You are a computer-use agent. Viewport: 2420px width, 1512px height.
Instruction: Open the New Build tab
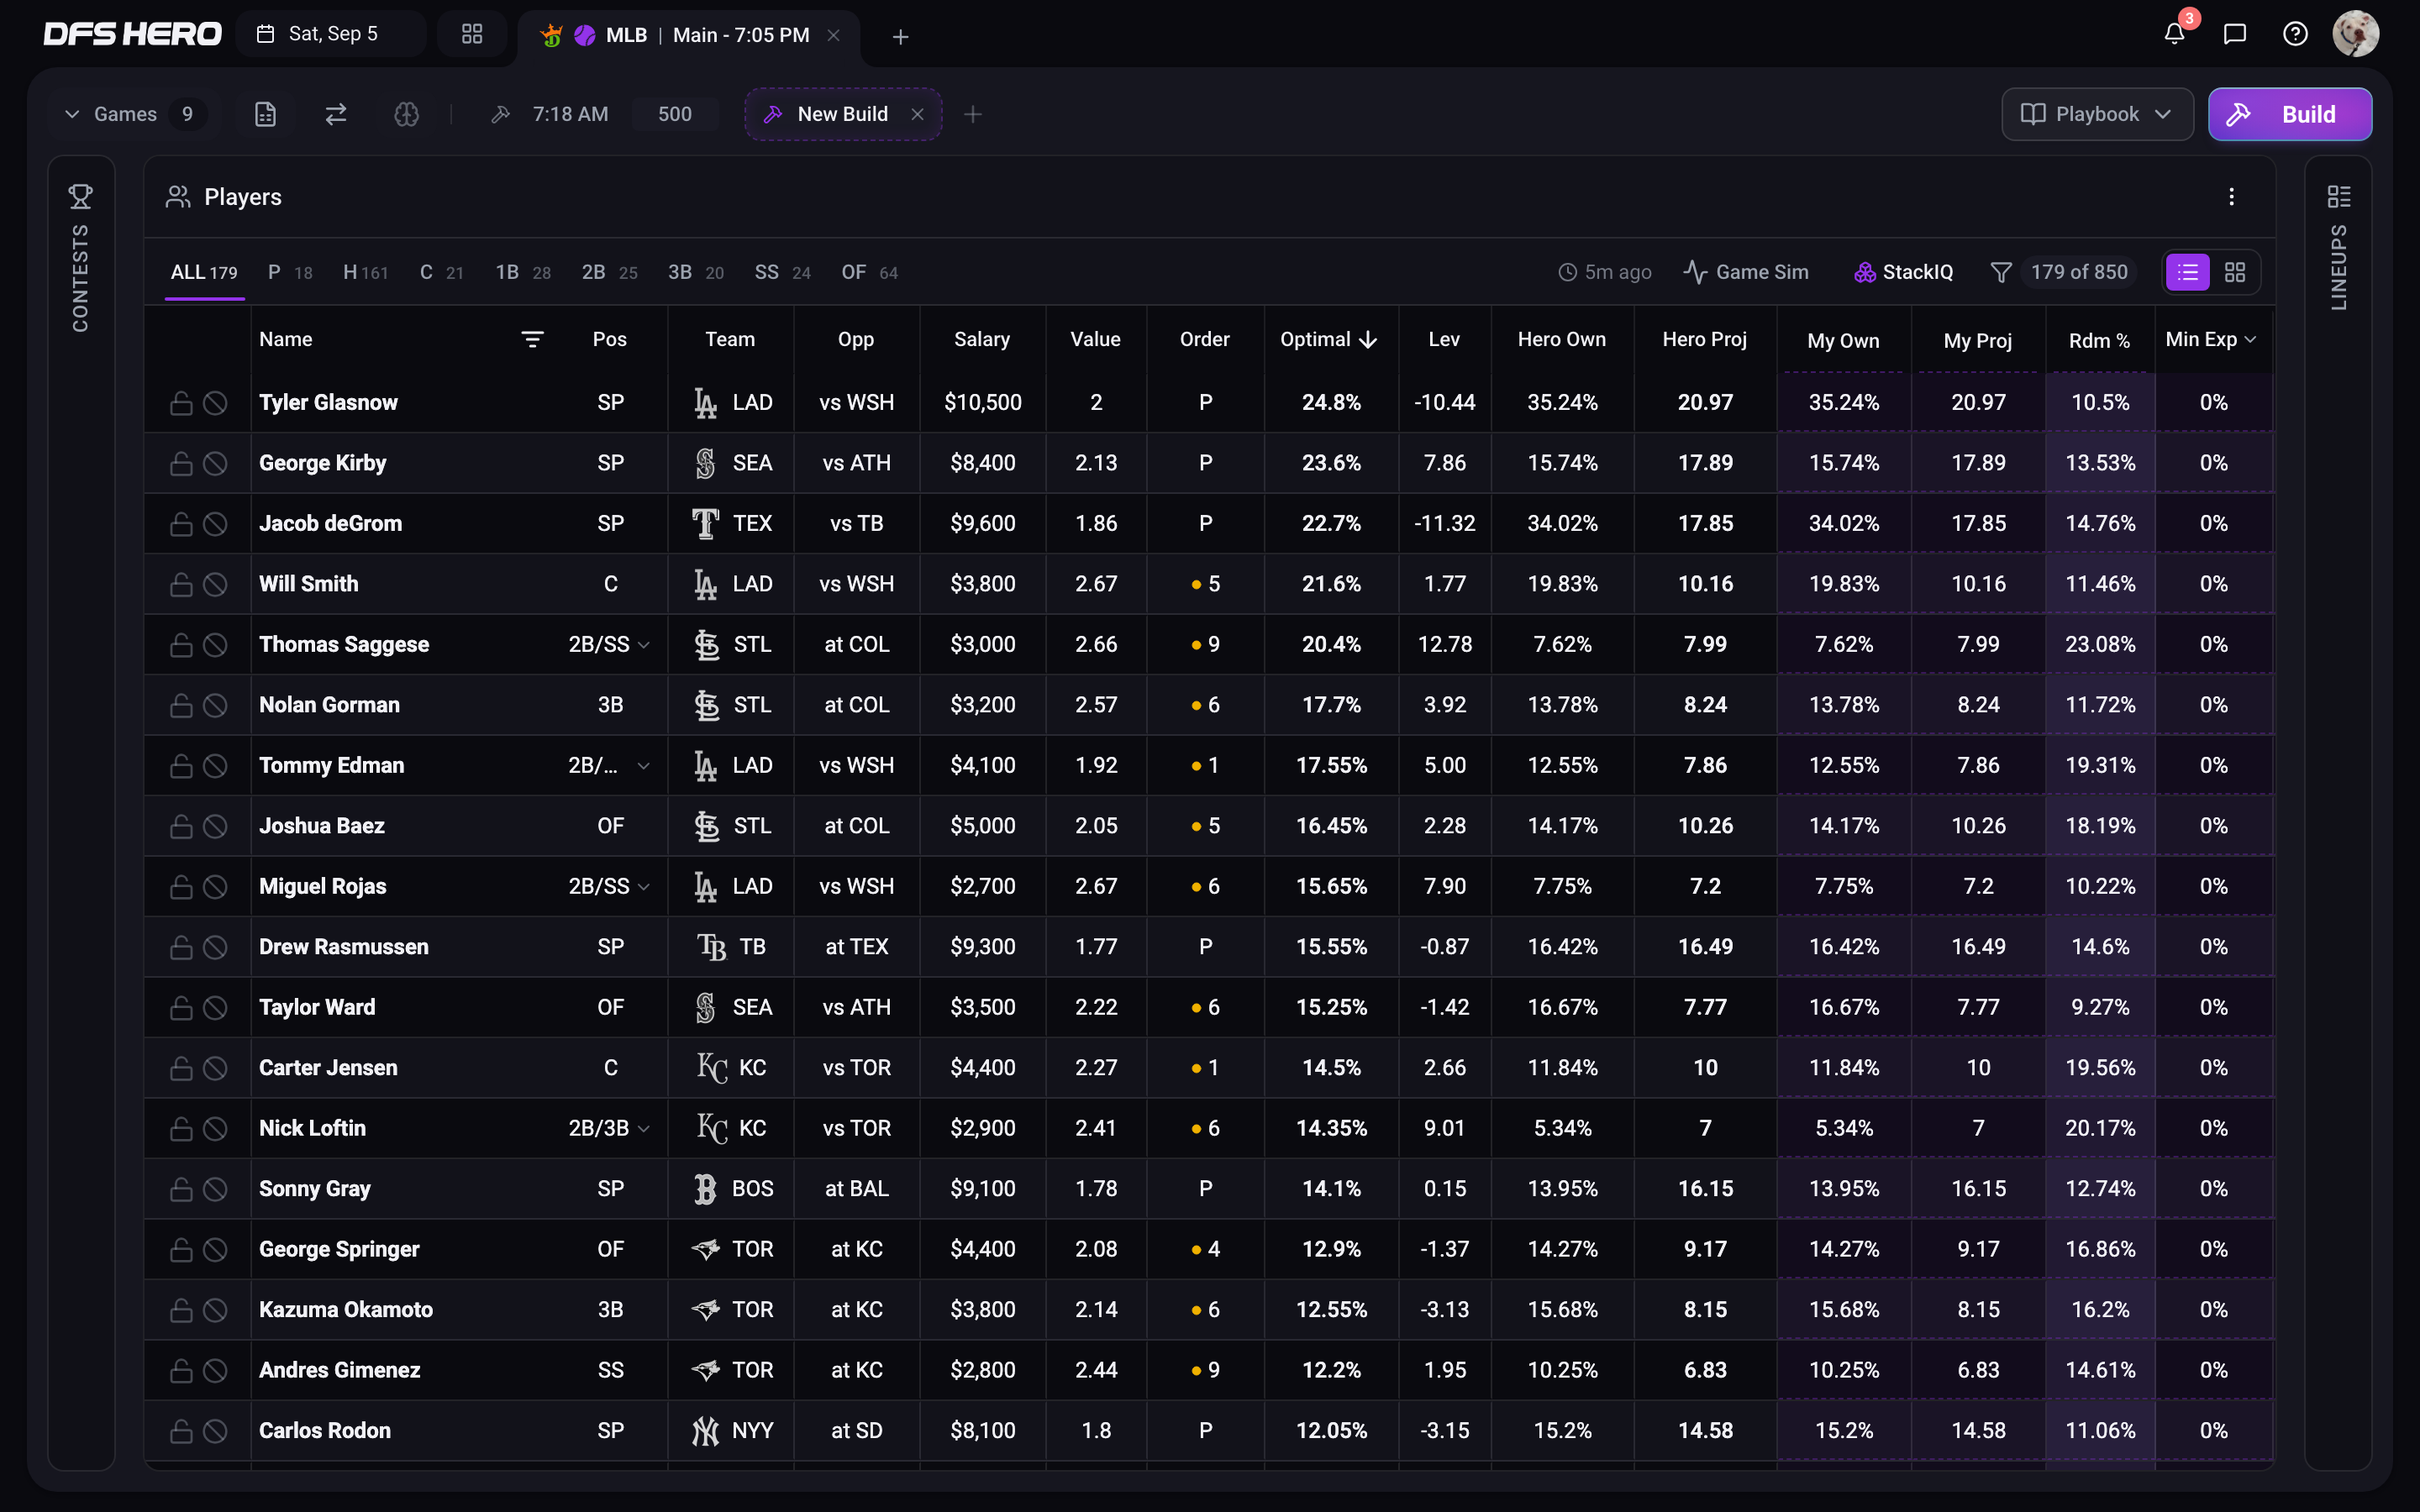[842, 114]
